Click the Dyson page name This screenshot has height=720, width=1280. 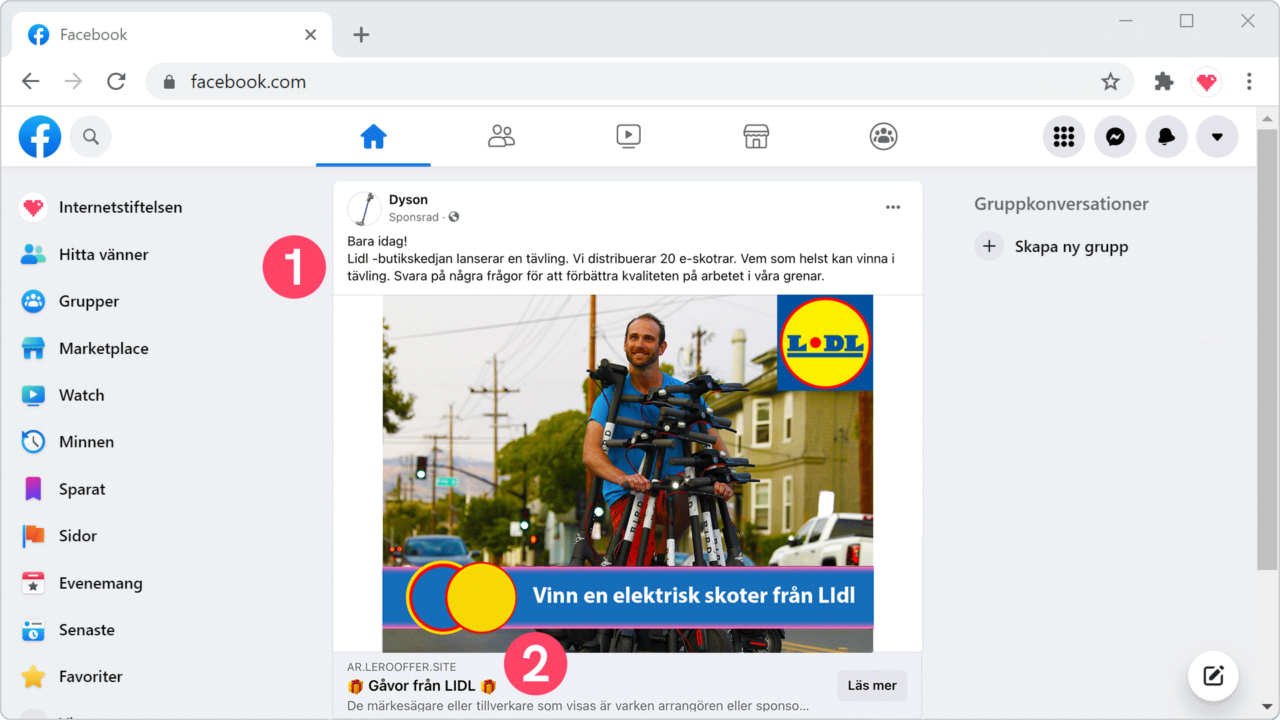(408, 200)
